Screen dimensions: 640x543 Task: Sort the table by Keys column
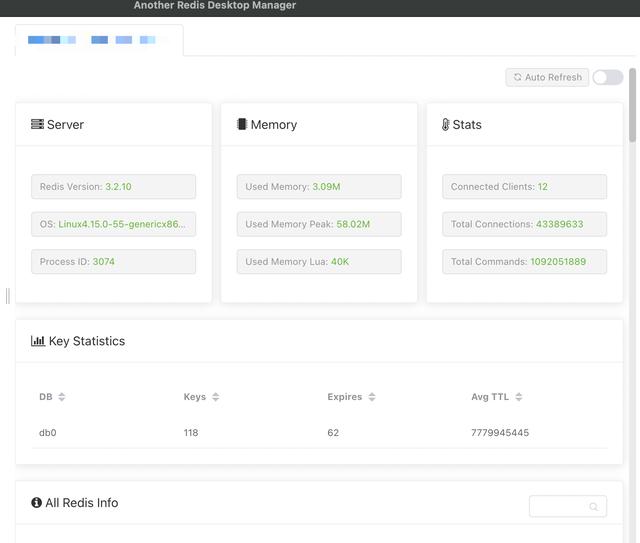pyautogui.click(x=216, y=397)
